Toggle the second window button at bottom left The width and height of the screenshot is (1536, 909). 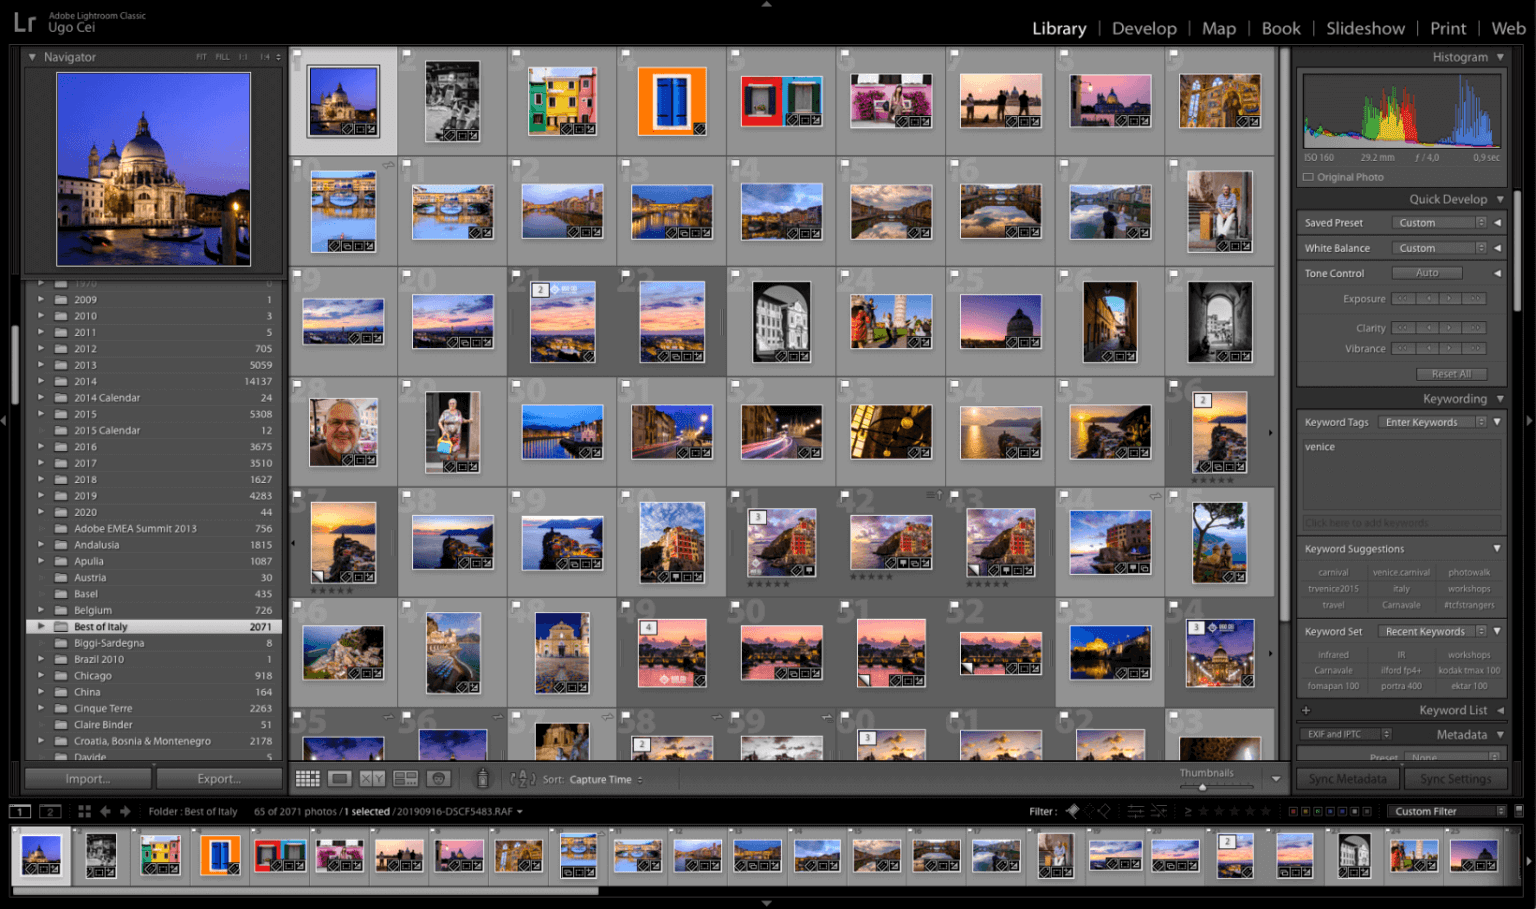click(x=50, y=811)
